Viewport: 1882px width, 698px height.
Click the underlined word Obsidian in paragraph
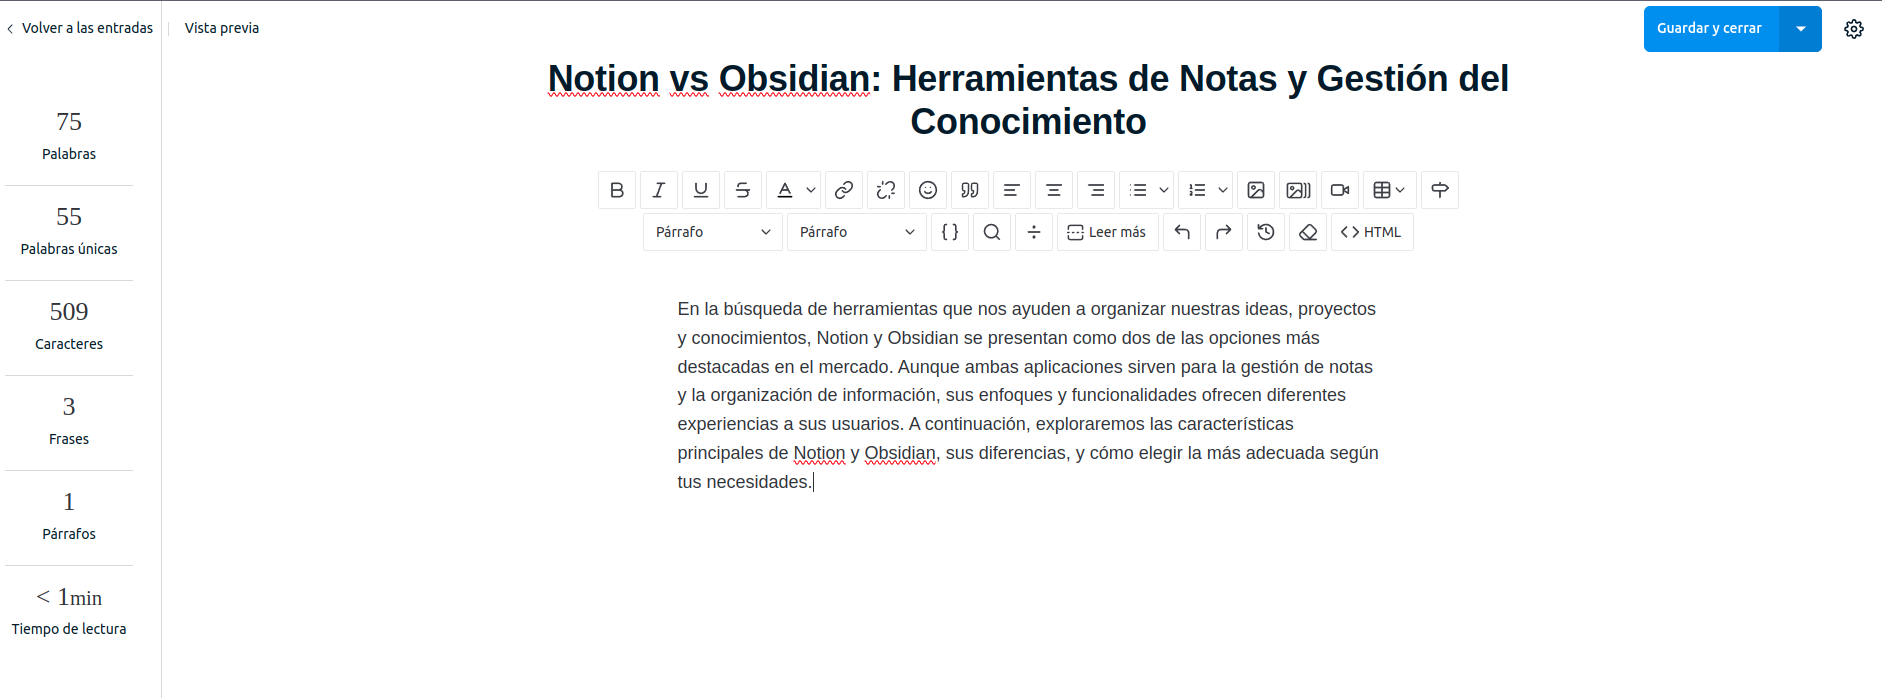900,453
